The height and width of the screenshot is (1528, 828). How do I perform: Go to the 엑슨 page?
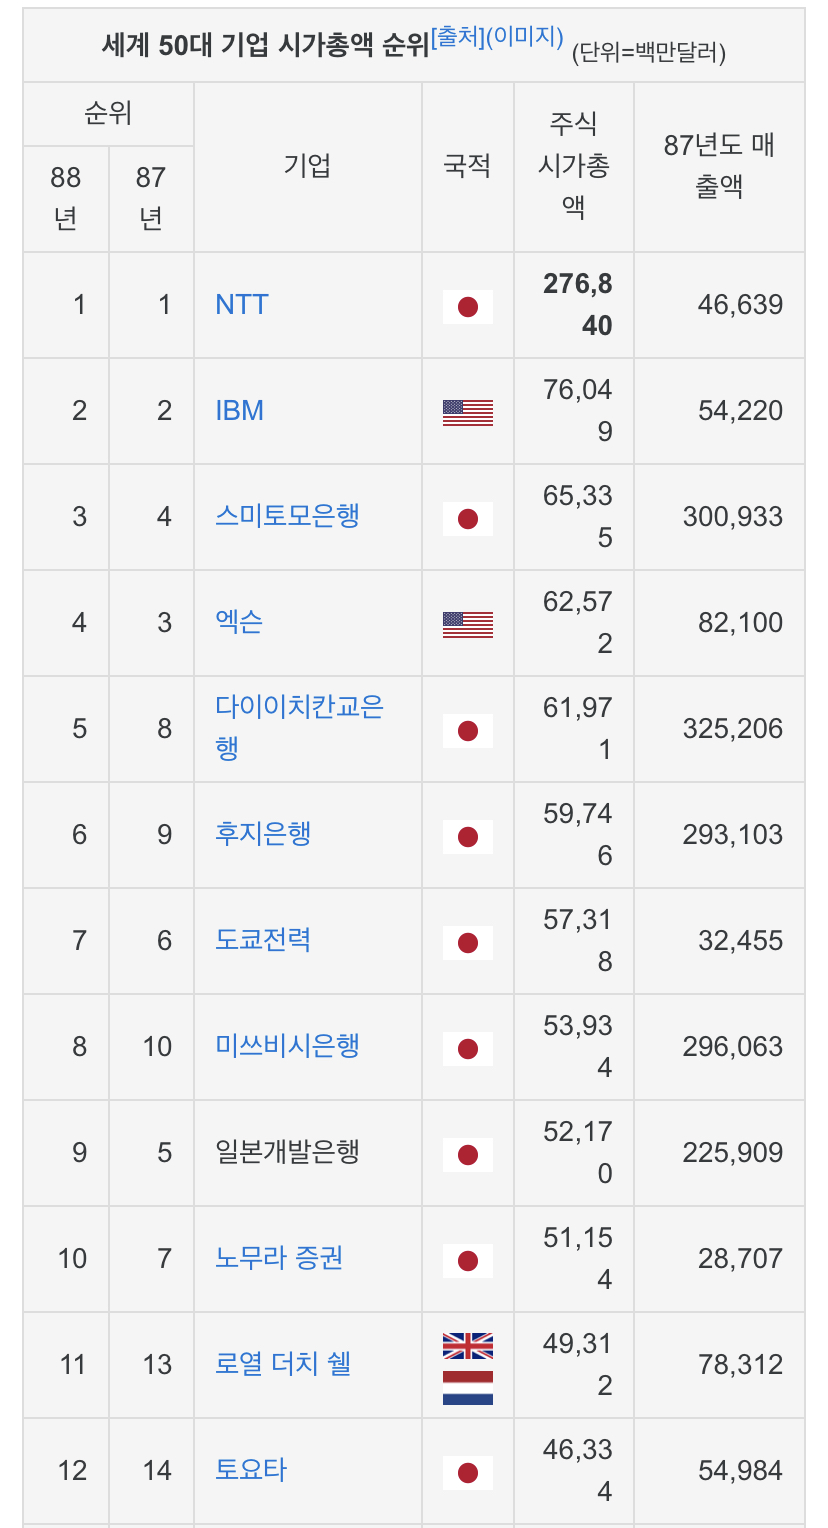point(239,622)
